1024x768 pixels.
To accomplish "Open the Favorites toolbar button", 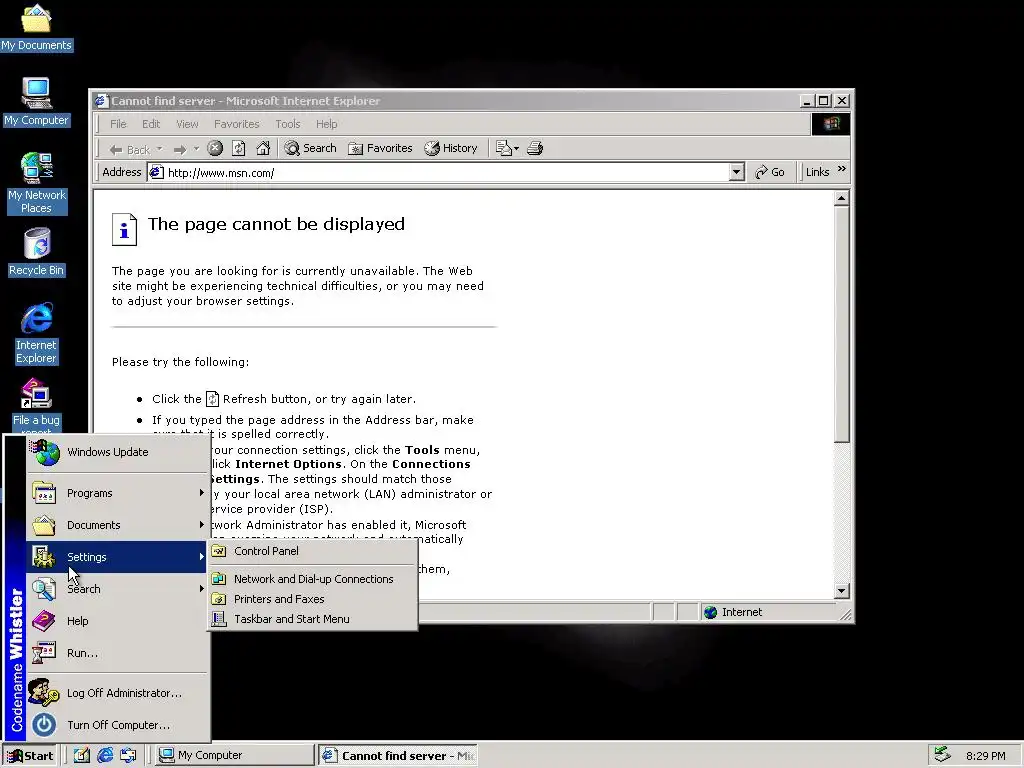I will [x=380, y=148].
